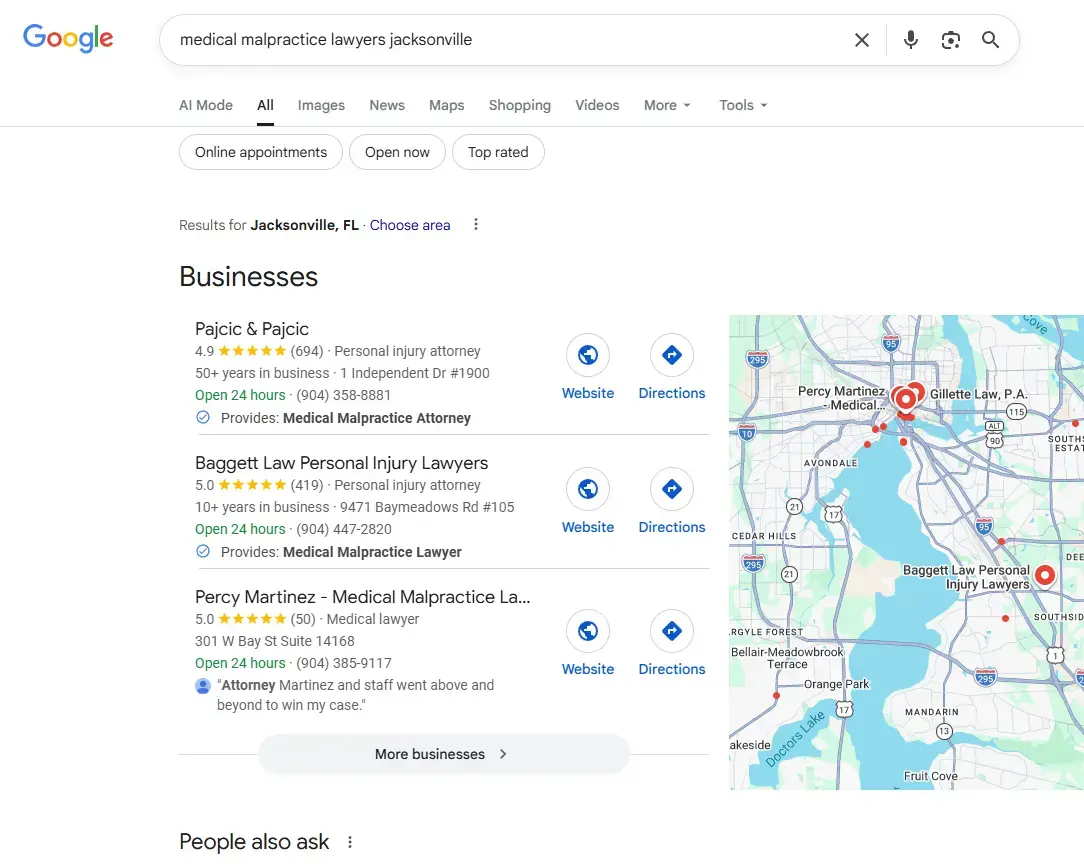Open Baggett Law website globe icon
The height and width of the screenshot is (865, 1084).
pos(588,489)
